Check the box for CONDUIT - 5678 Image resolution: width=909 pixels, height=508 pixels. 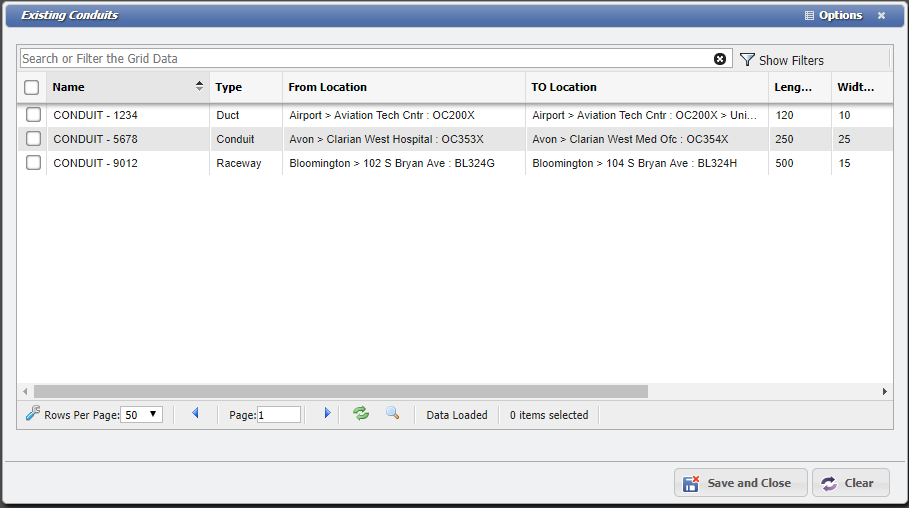coord(34,139)
